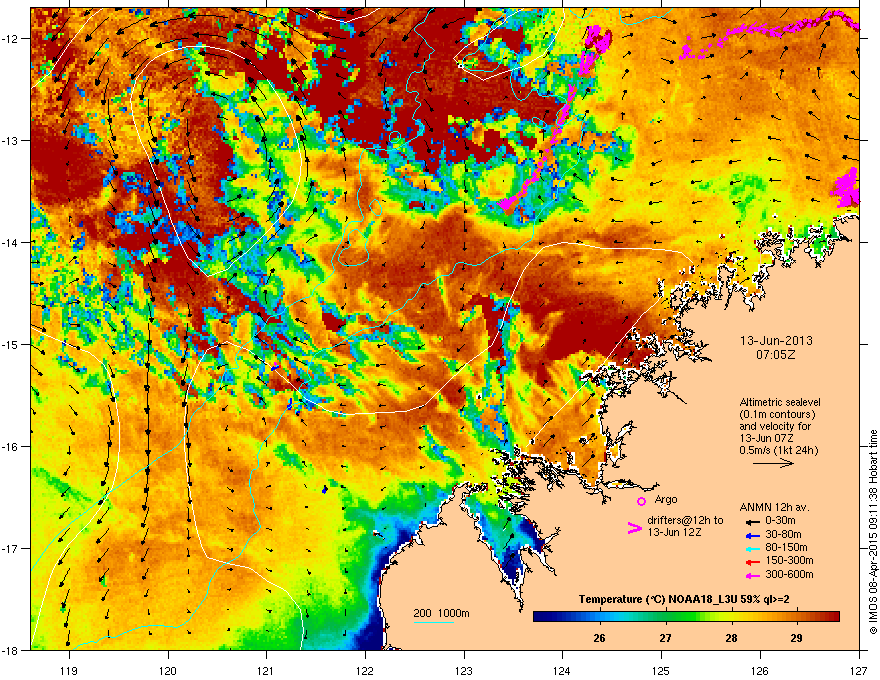
Task: Click longitude axis label 121
Action: click(x=267, y=670)
